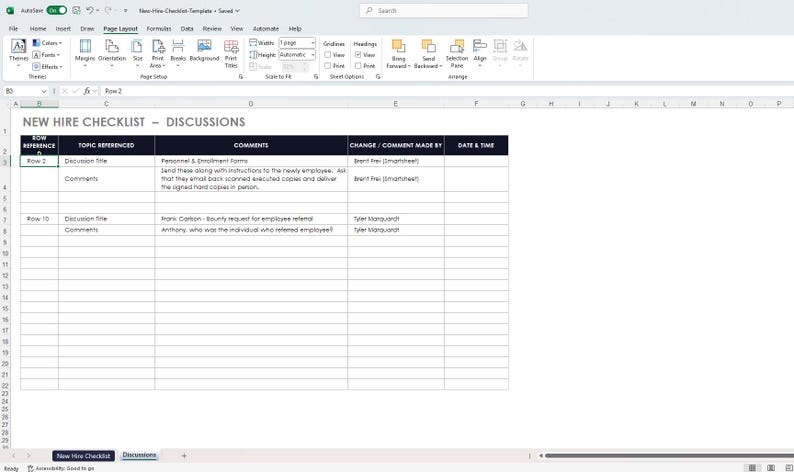
Task: Click the formula bar showing Row 2
Action: (x=446, y=91)
